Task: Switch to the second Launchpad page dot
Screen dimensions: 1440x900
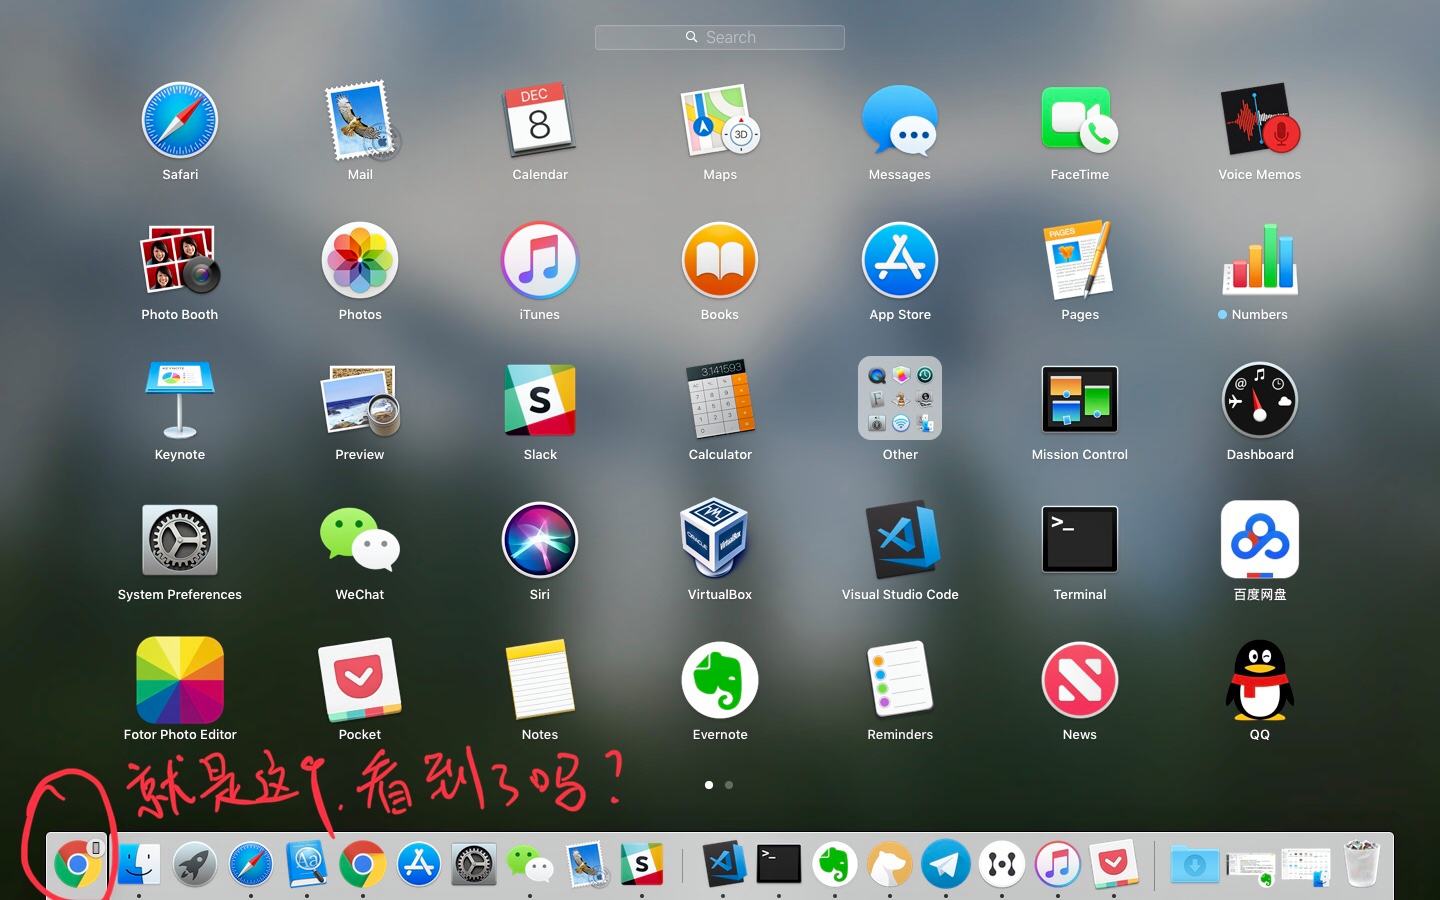Action: click(729, 785)
